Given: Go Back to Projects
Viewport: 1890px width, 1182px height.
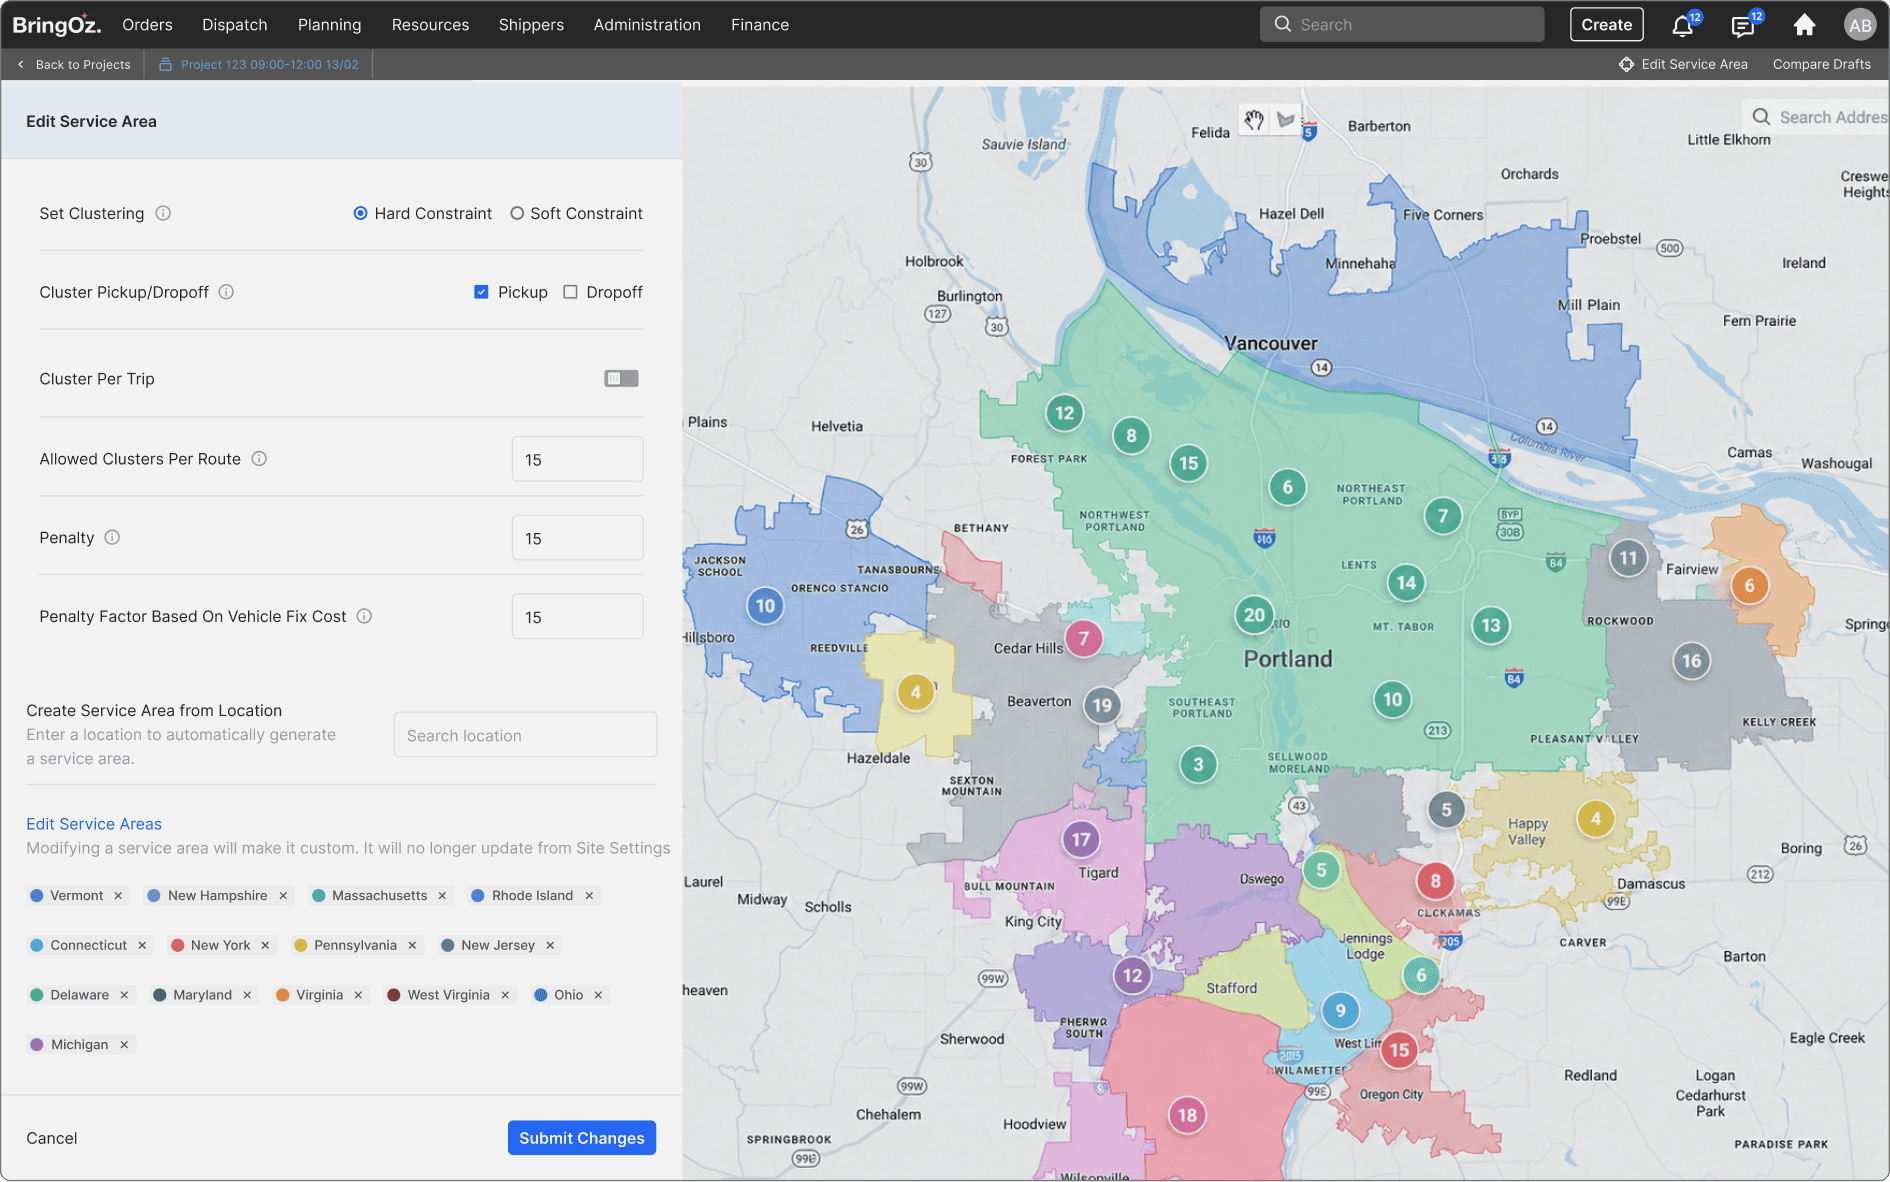Looking at the screenshot, I should (74, 64).
